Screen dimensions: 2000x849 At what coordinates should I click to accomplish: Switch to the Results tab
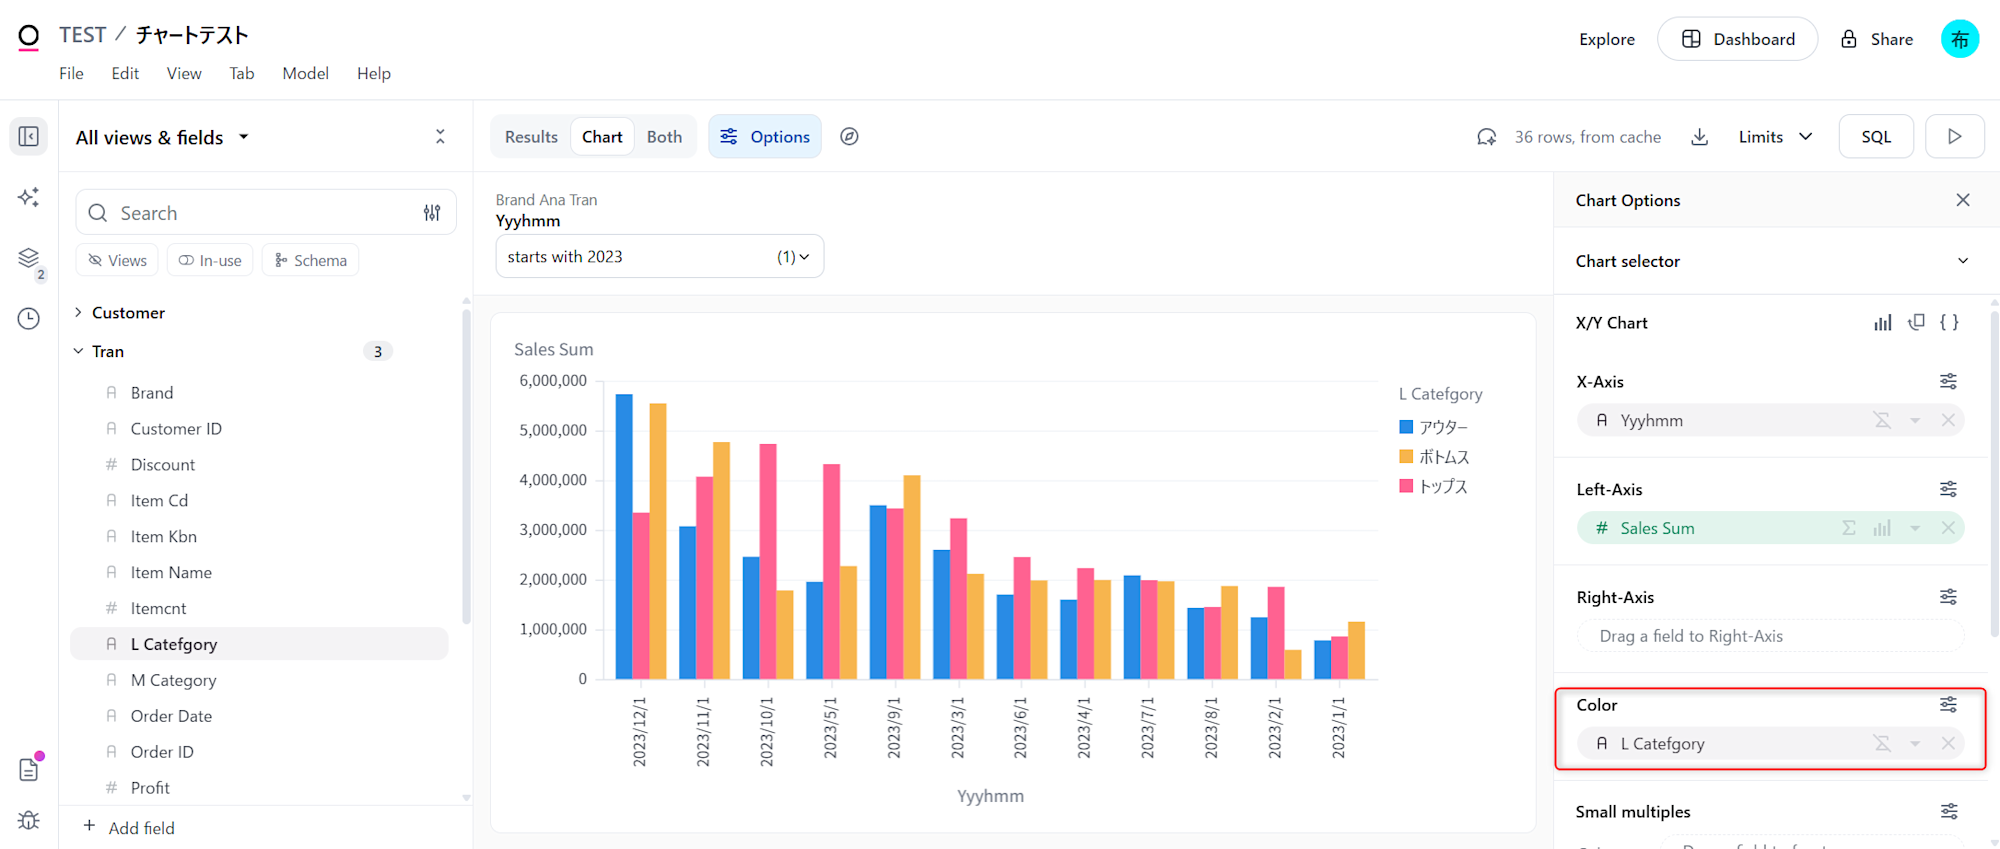[x=531, y=137]
